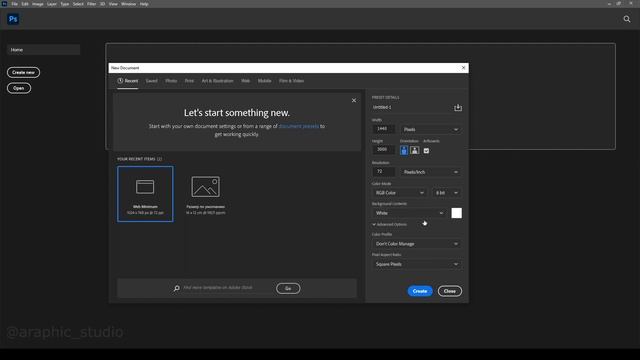The height and width of the screenshot is (360, 640).
Task: Open the Edit menu
Action: pyautogui.click(x=25, y=4)
